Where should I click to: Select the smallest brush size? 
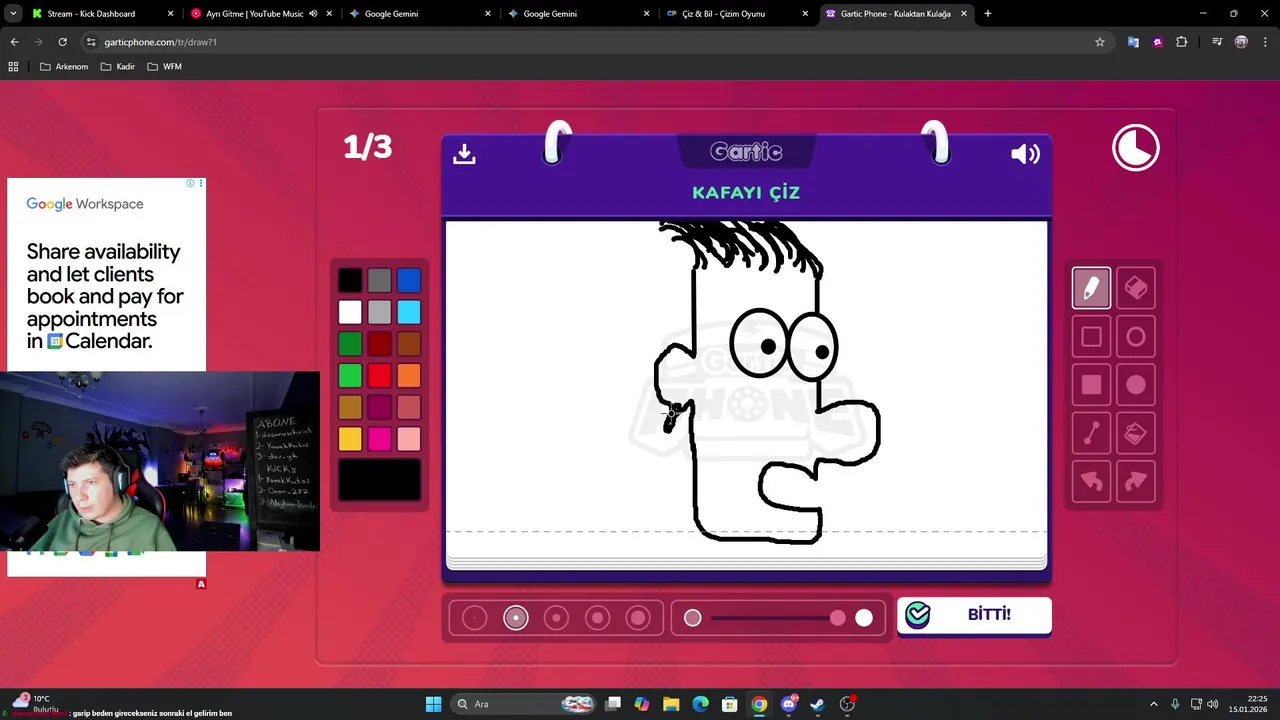point(475,618)
